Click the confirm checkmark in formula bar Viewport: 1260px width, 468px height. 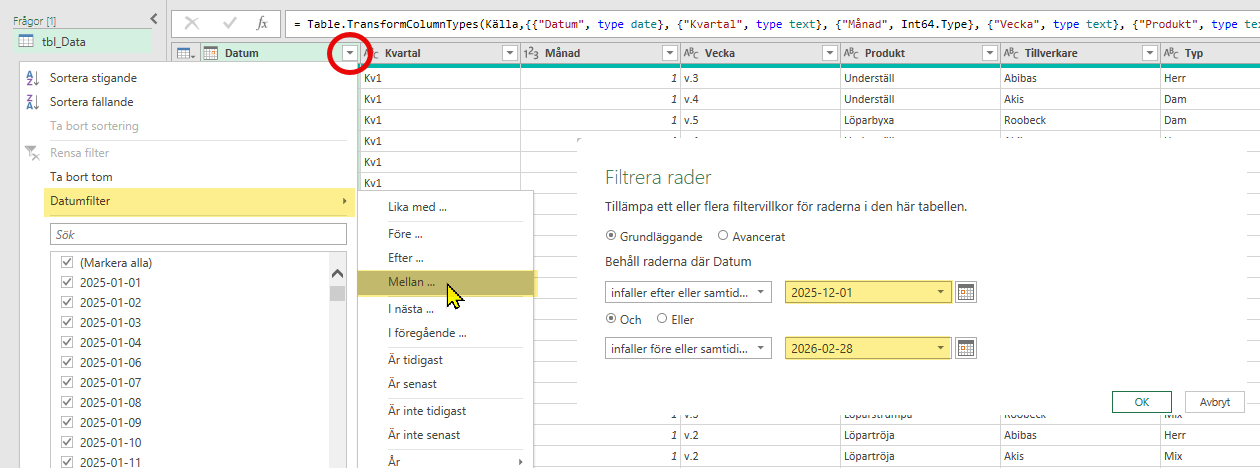228,22
